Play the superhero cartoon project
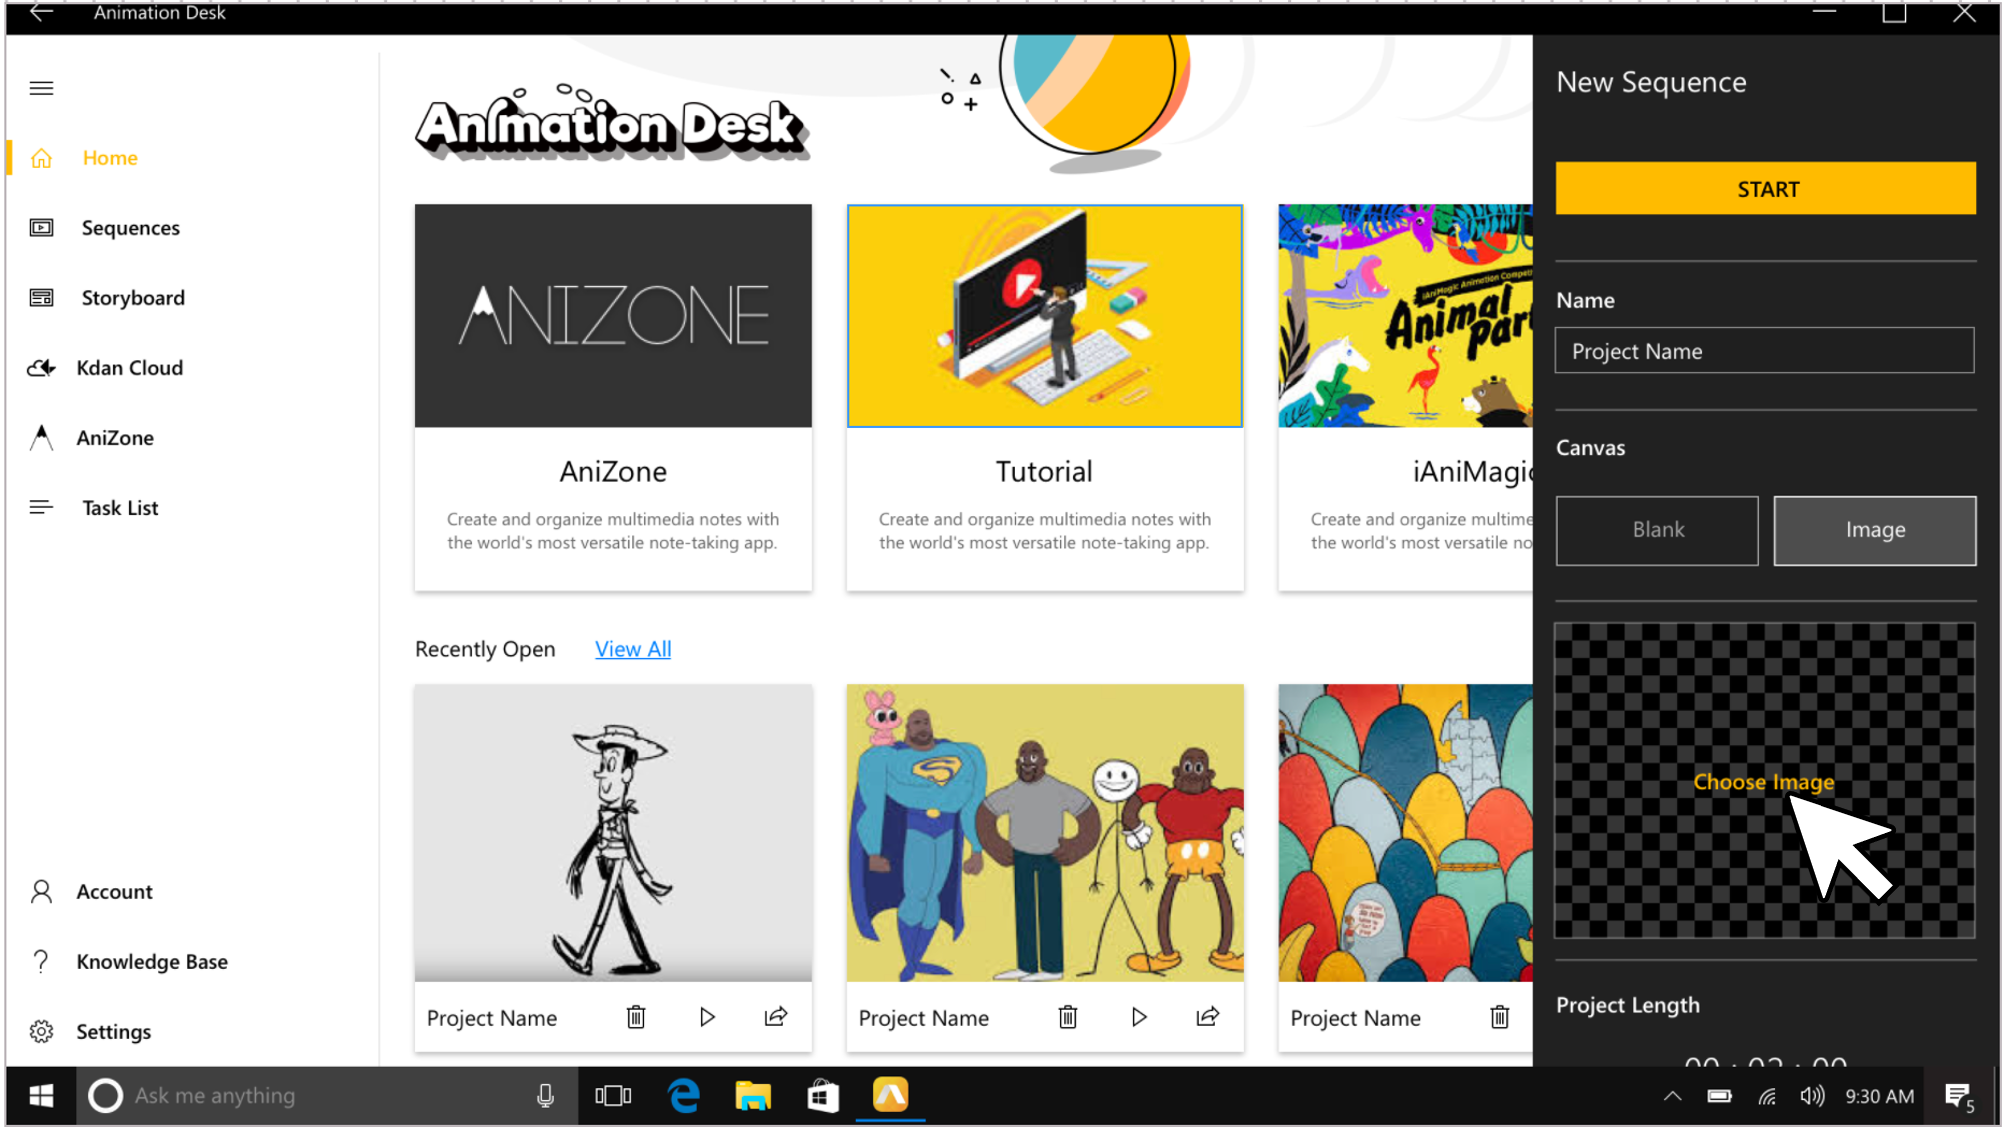Screen dimensions: 2006x1127 [x=1139, y=1017]
